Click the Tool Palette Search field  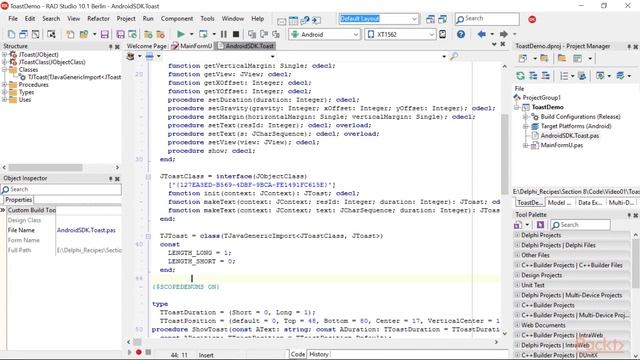point(580,224)
